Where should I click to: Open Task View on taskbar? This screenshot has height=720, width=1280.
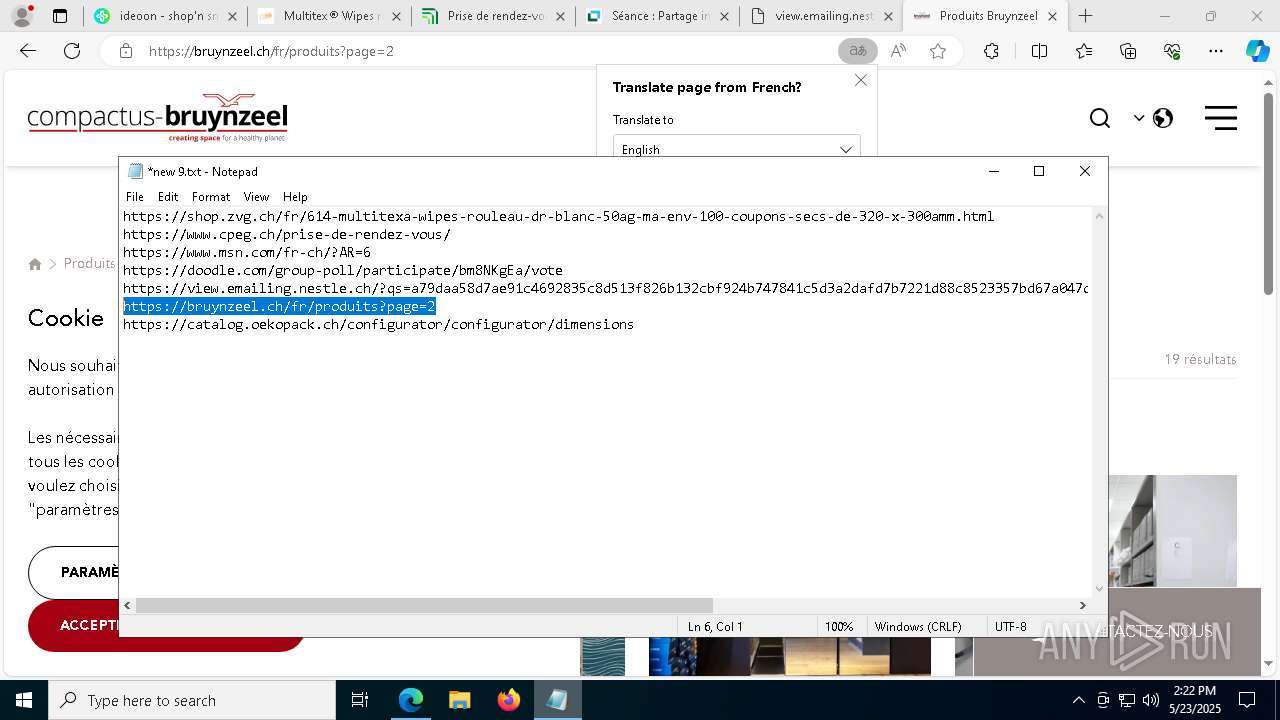pos(360,700)
